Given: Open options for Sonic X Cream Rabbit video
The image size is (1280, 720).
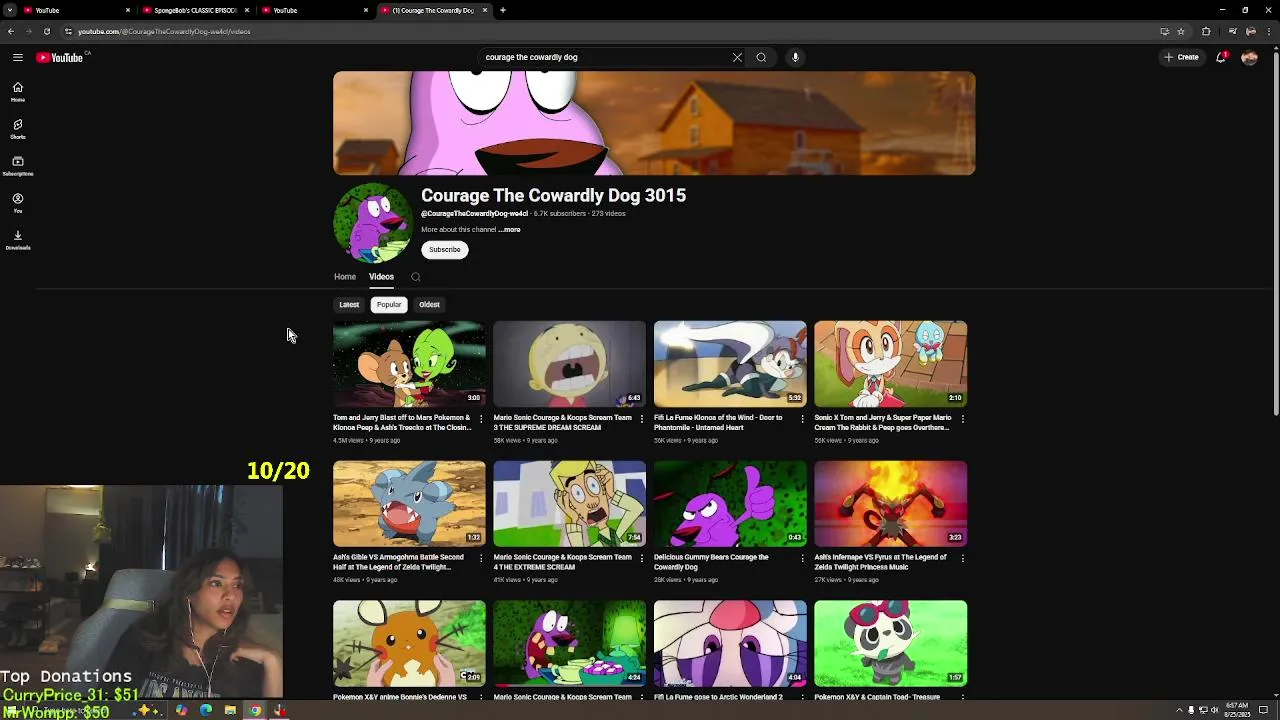Looking at the screenshot, I should tap(963, 419).
